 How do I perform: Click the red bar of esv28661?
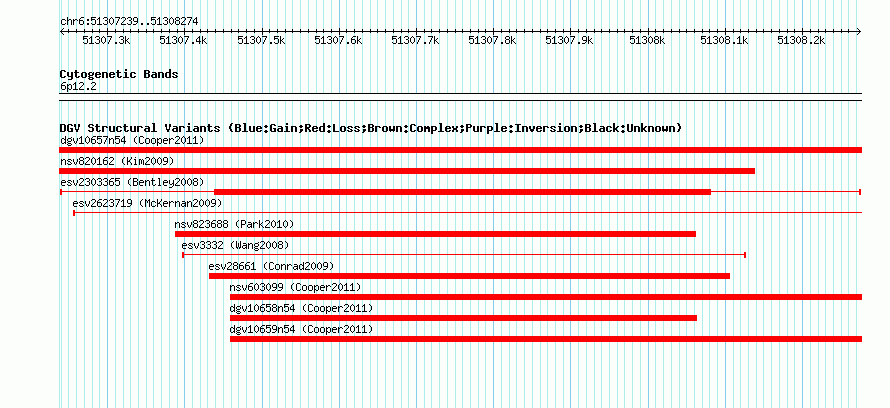tap(469, 276)
